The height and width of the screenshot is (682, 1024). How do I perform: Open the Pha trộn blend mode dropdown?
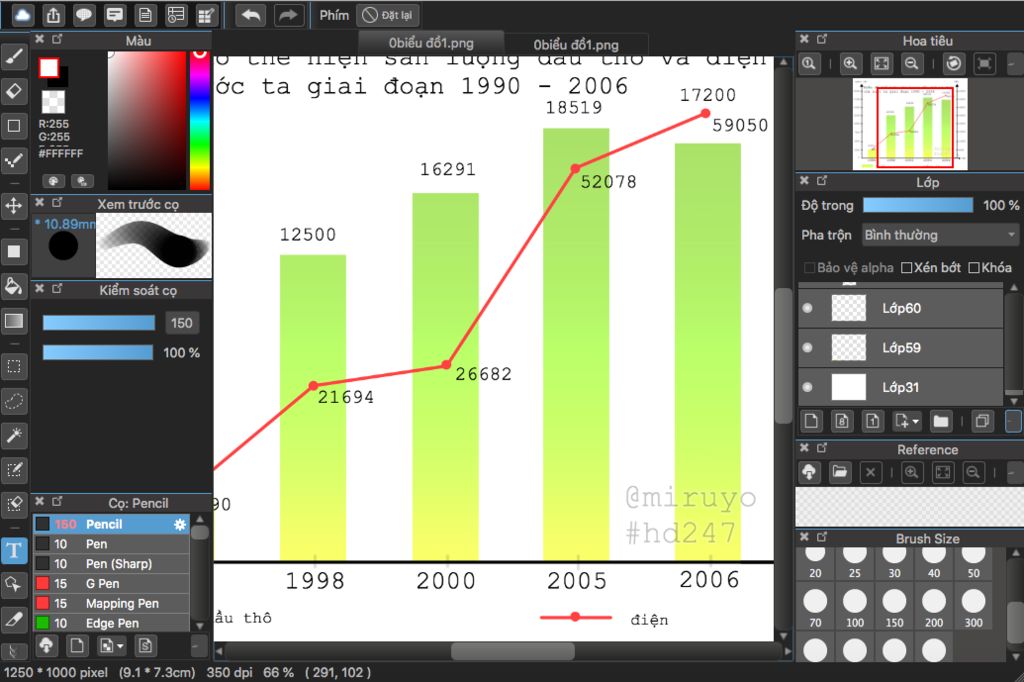click(940, 235)
